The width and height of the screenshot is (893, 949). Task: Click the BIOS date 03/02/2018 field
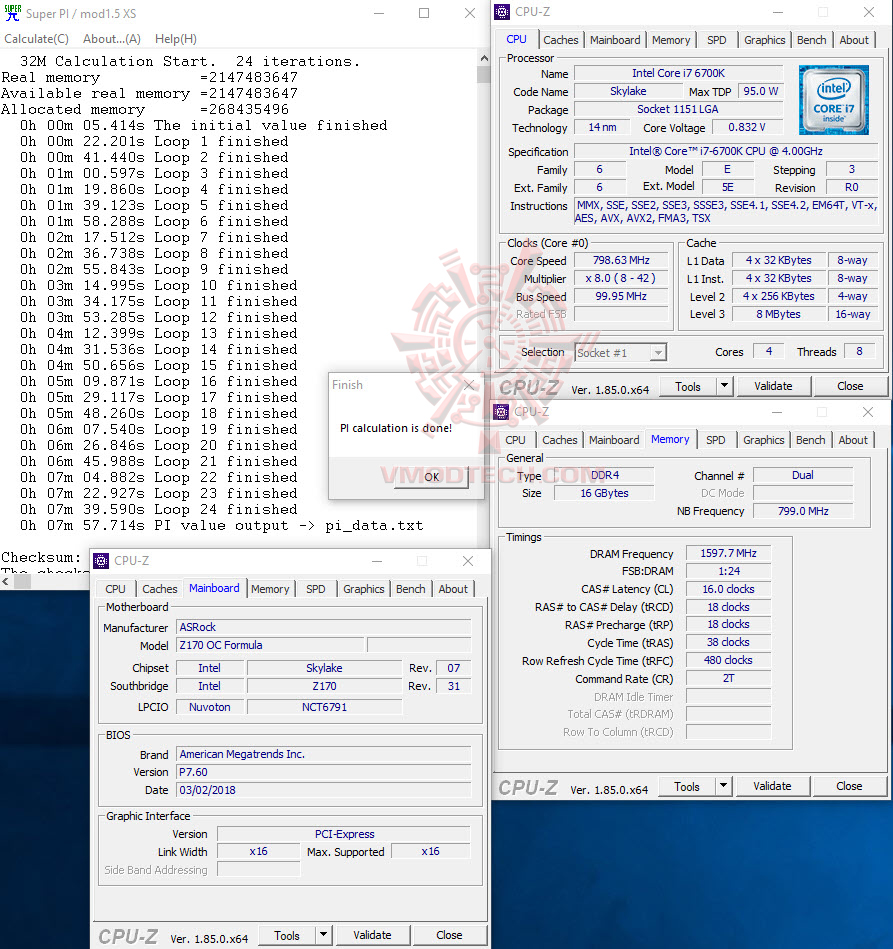click(x=323, y=790)
